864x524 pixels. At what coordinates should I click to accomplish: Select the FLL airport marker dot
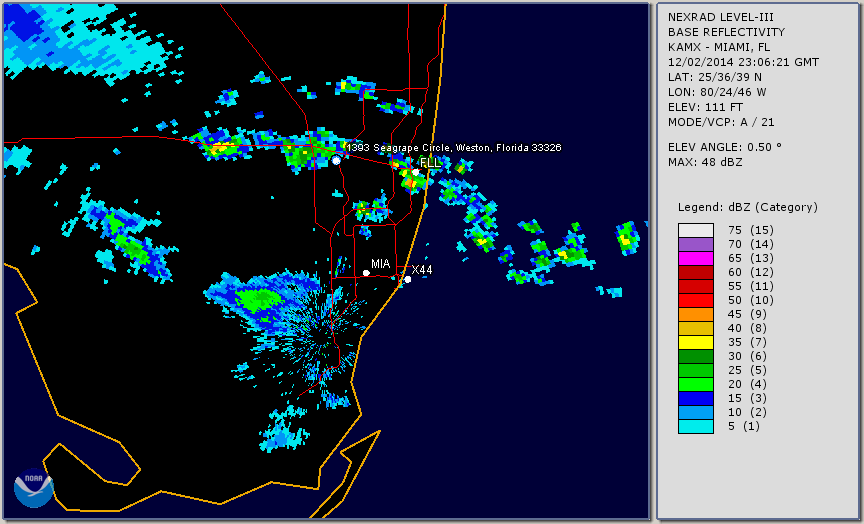[415, 172]
